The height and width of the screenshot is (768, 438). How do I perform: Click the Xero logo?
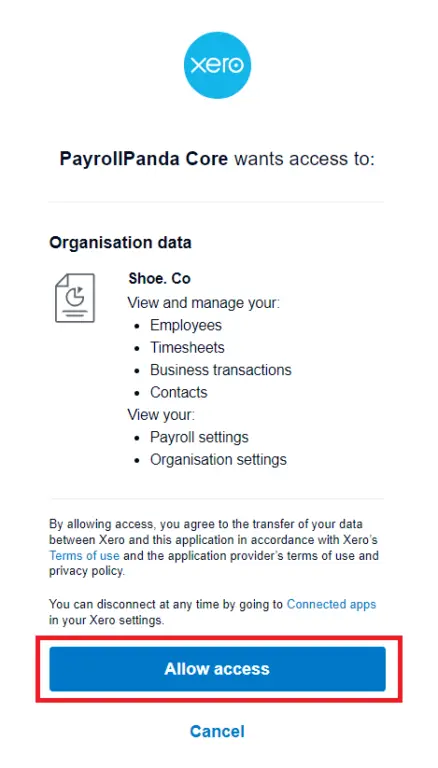click(217, 65)
